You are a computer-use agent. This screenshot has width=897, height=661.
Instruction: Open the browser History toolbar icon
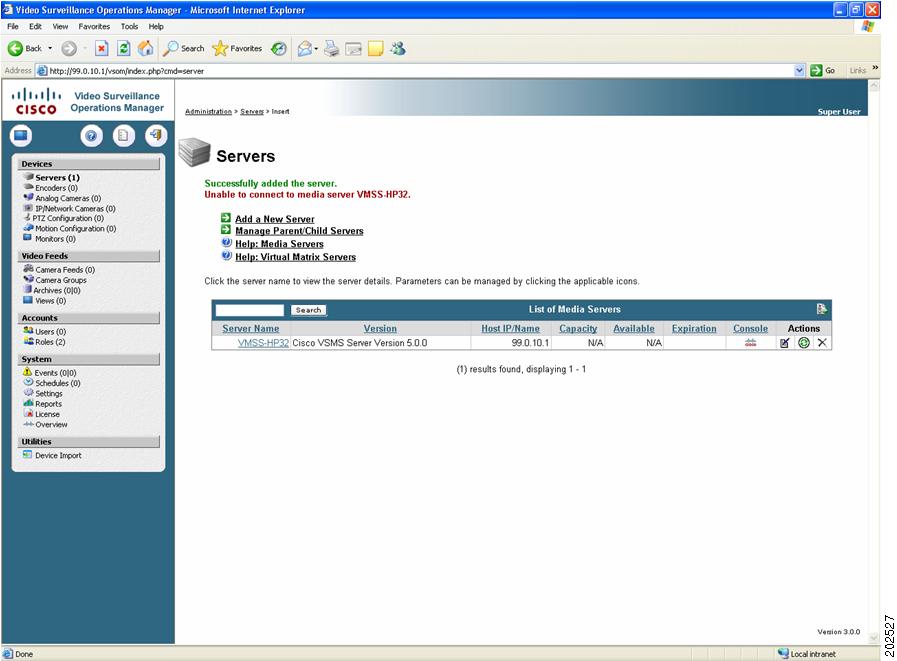coord(279,49)
